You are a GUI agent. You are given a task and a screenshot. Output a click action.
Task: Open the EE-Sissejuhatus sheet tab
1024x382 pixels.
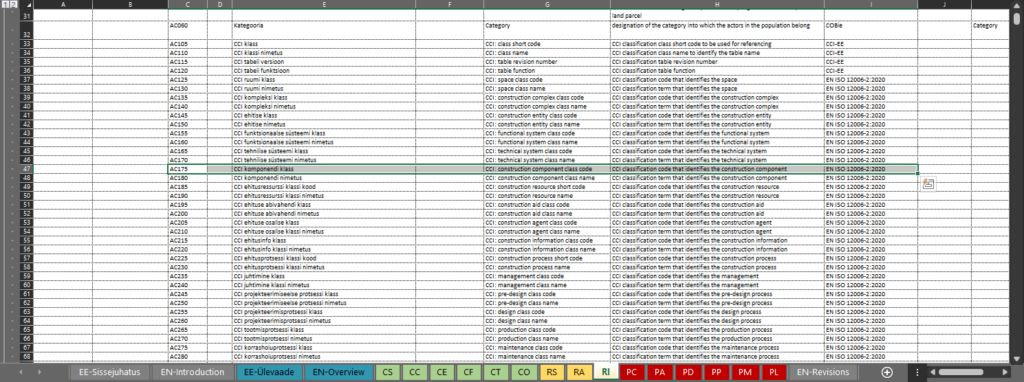tap(109, 372)
